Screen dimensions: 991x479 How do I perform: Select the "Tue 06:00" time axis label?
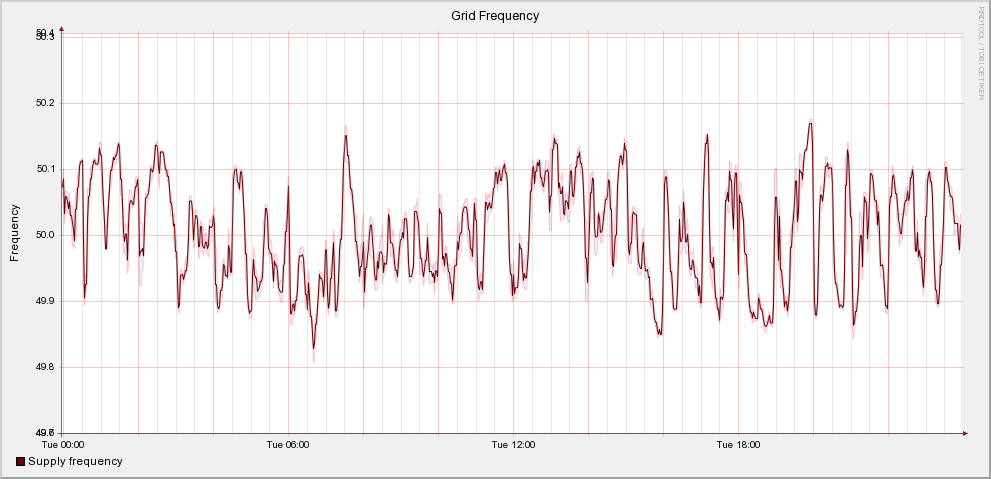[x=288, y=444]
